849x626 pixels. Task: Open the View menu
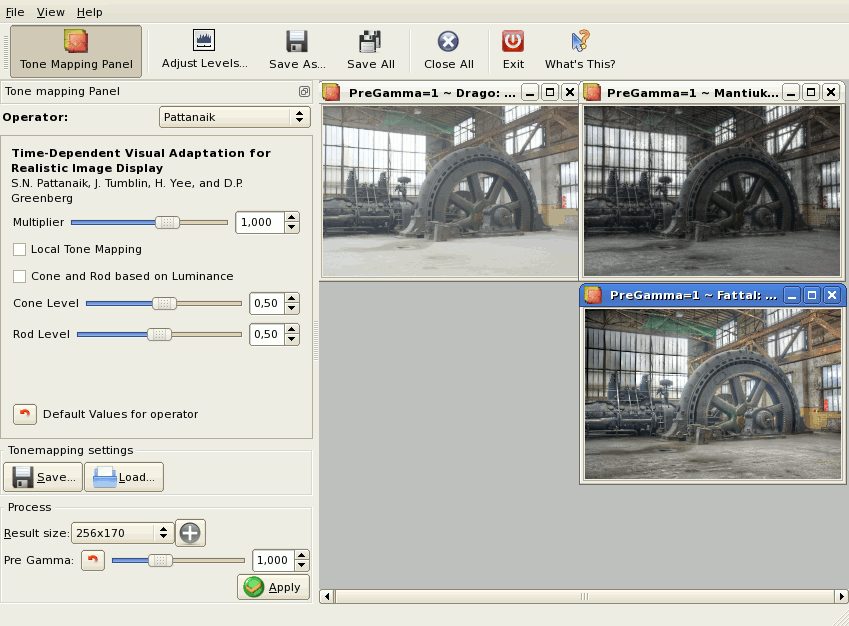(50, 12)
